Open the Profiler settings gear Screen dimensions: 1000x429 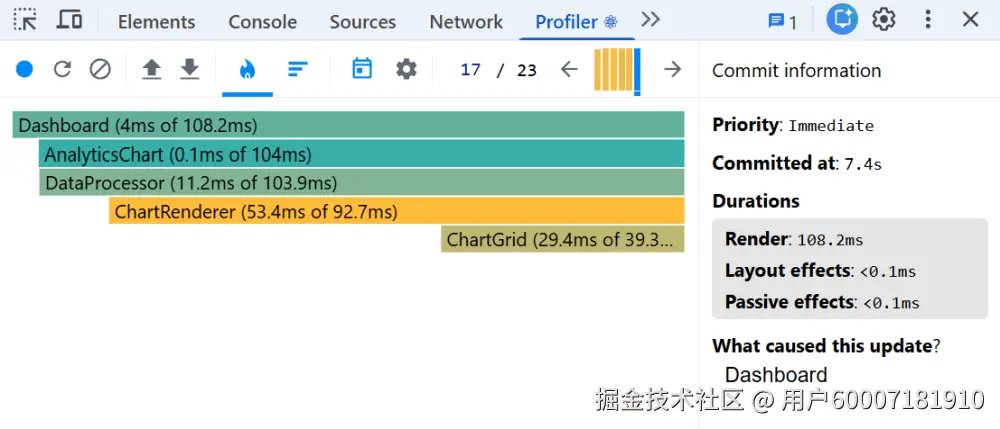coord(406,69)
